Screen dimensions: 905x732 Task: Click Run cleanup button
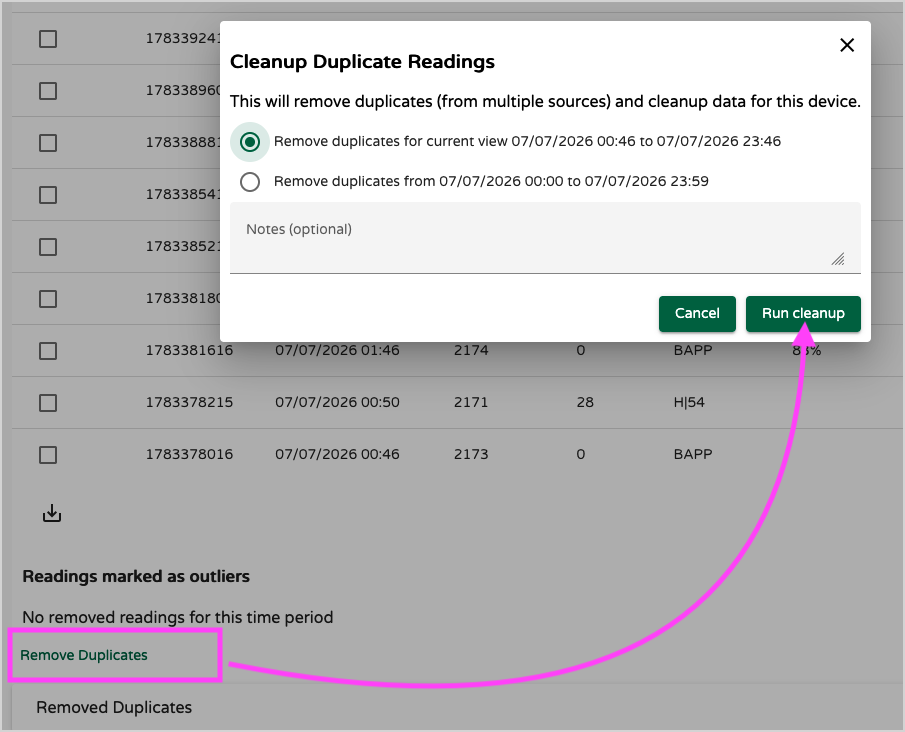point(803,313)
